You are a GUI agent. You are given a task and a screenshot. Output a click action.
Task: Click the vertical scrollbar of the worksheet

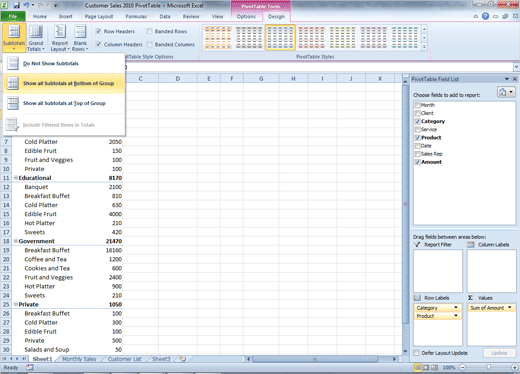[x=405, y=204]
